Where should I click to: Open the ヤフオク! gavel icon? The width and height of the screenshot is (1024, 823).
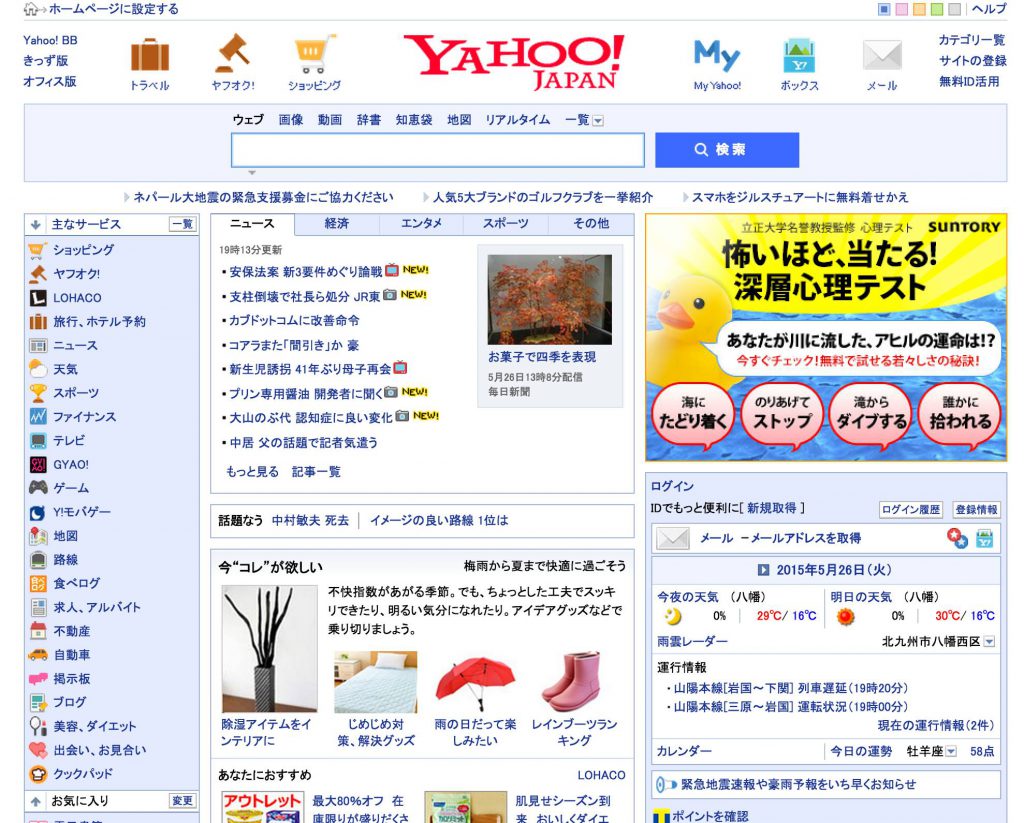[232, 54]
